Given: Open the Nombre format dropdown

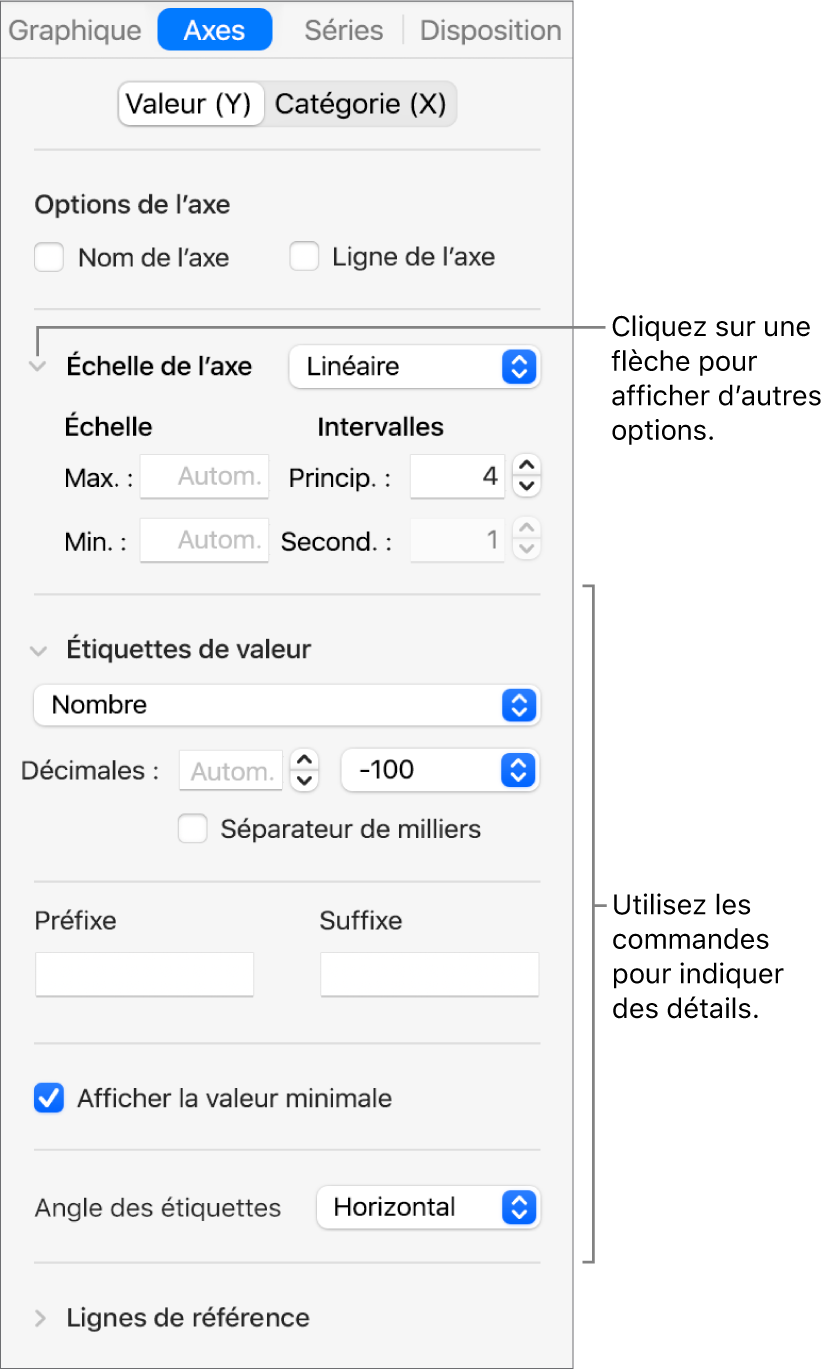Looking at the screenshot, I should (x=286, y=705).
